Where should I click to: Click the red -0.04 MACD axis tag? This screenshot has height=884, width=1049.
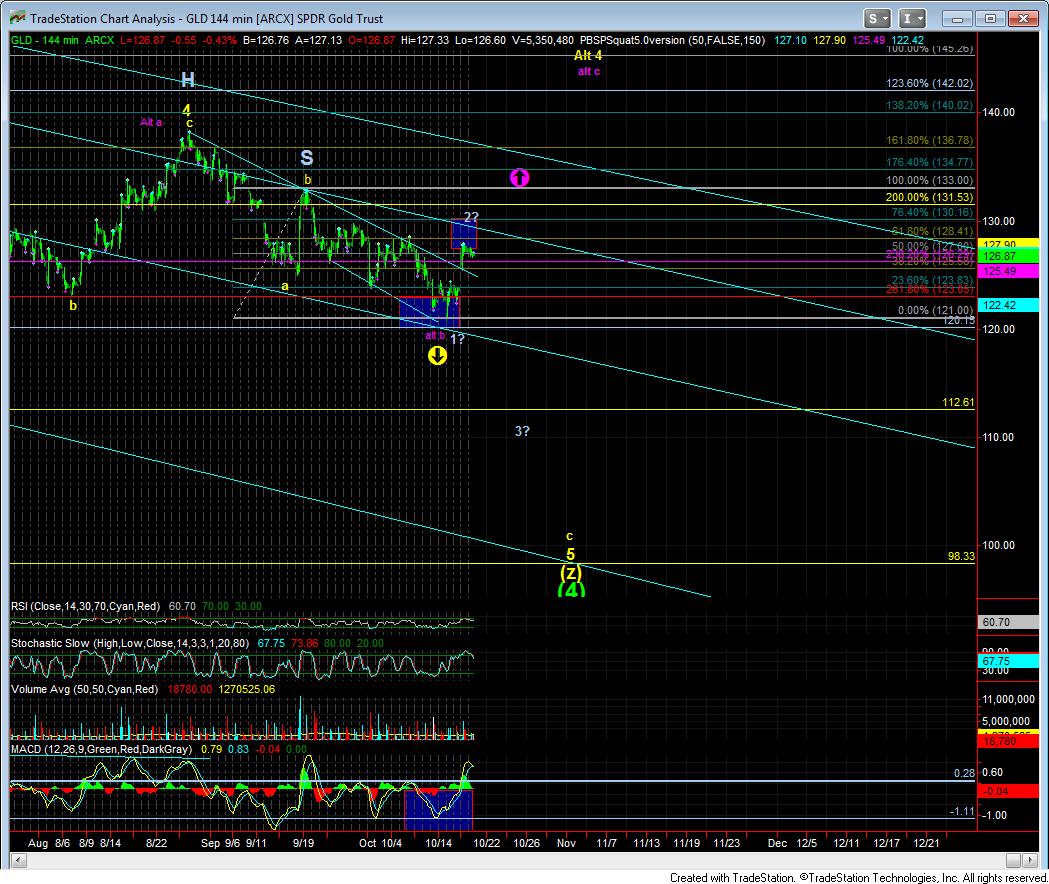pyautogui.click(x=1008, y=791)
